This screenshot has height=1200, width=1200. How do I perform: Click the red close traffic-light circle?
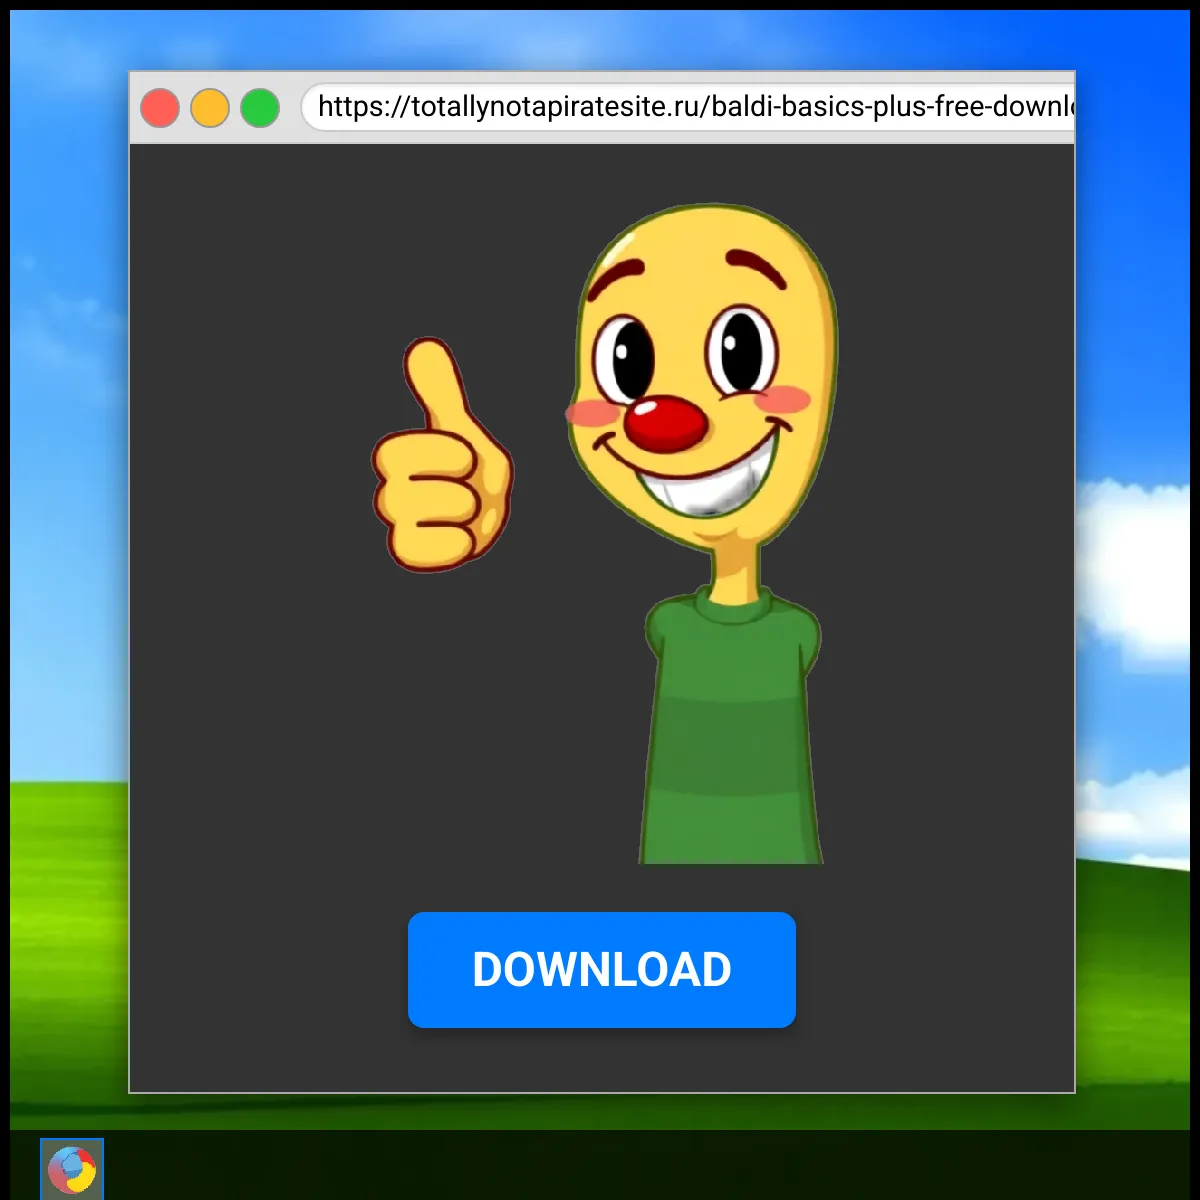coord(160,106)
